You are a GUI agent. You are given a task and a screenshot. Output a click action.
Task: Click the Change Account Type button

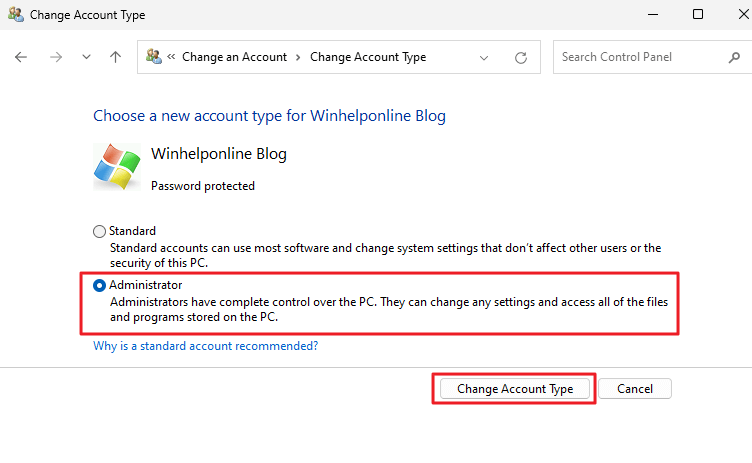(515, 389)
